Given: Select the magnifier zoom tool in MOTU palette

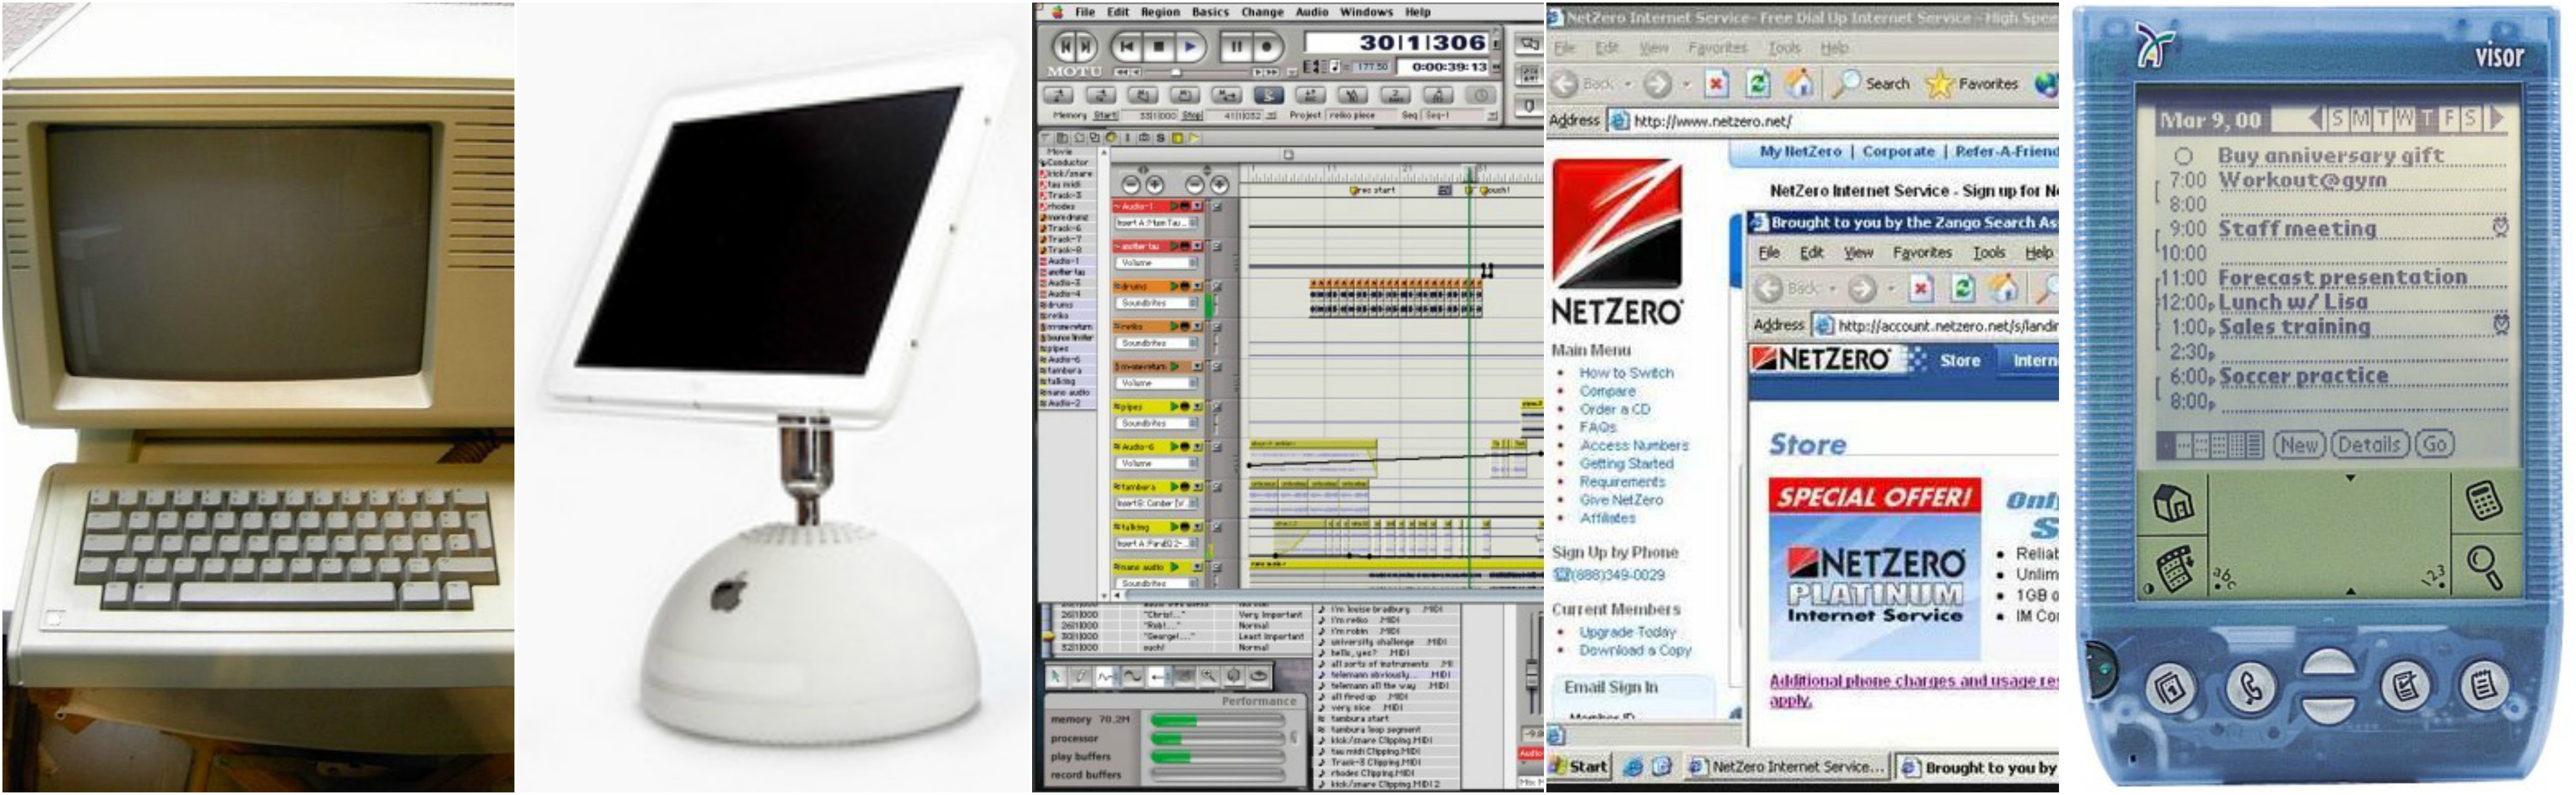Looking at the screenshot, I should pos(1209,677).
